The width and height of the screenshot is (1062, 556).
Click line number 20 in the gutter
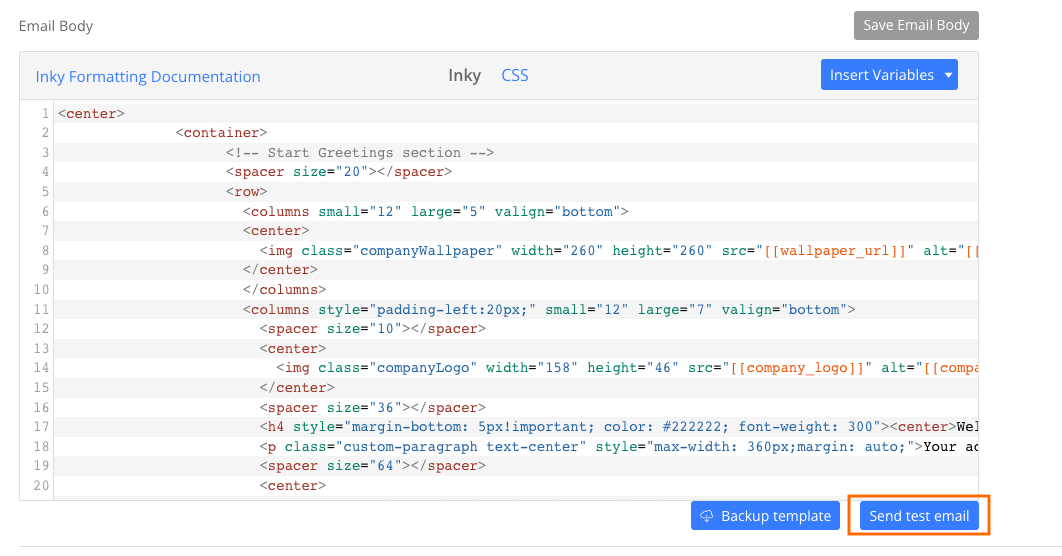click(x=41, y=486)
